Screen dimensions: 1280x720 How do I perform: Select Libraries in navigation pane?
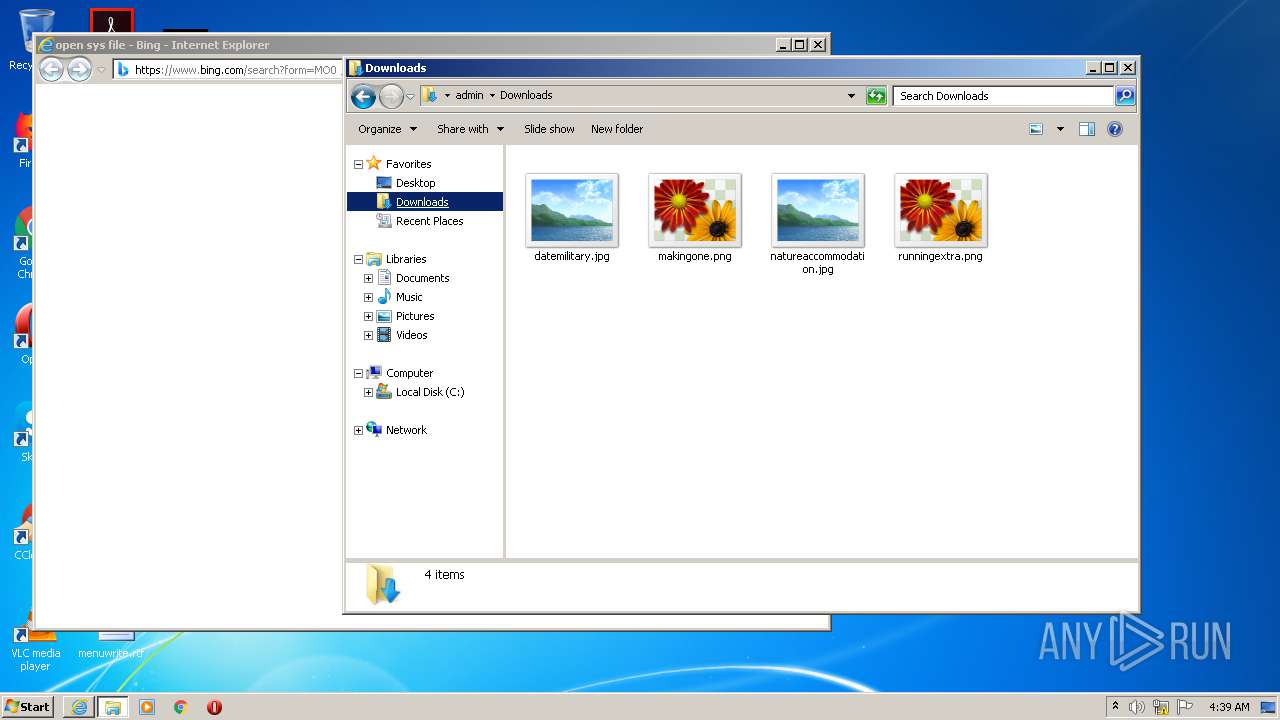click(406, 259)
